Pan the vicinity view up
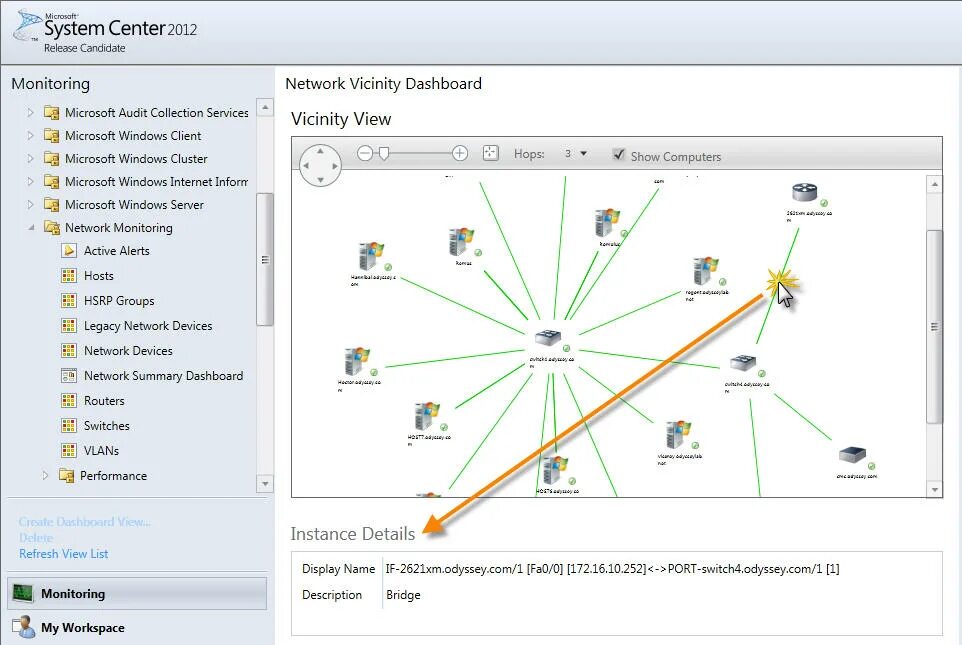Viewport: 962px width, 645px height. point(320,150)
